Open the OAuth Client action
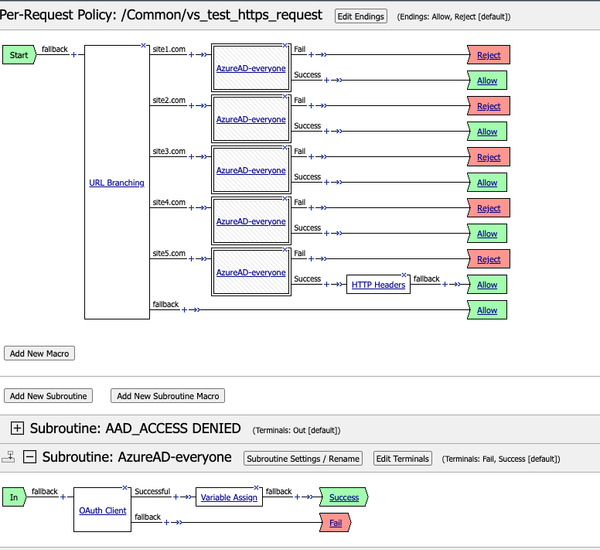Image resolution: width=600 pixels, height=550 pixels. tap(104, 510)
